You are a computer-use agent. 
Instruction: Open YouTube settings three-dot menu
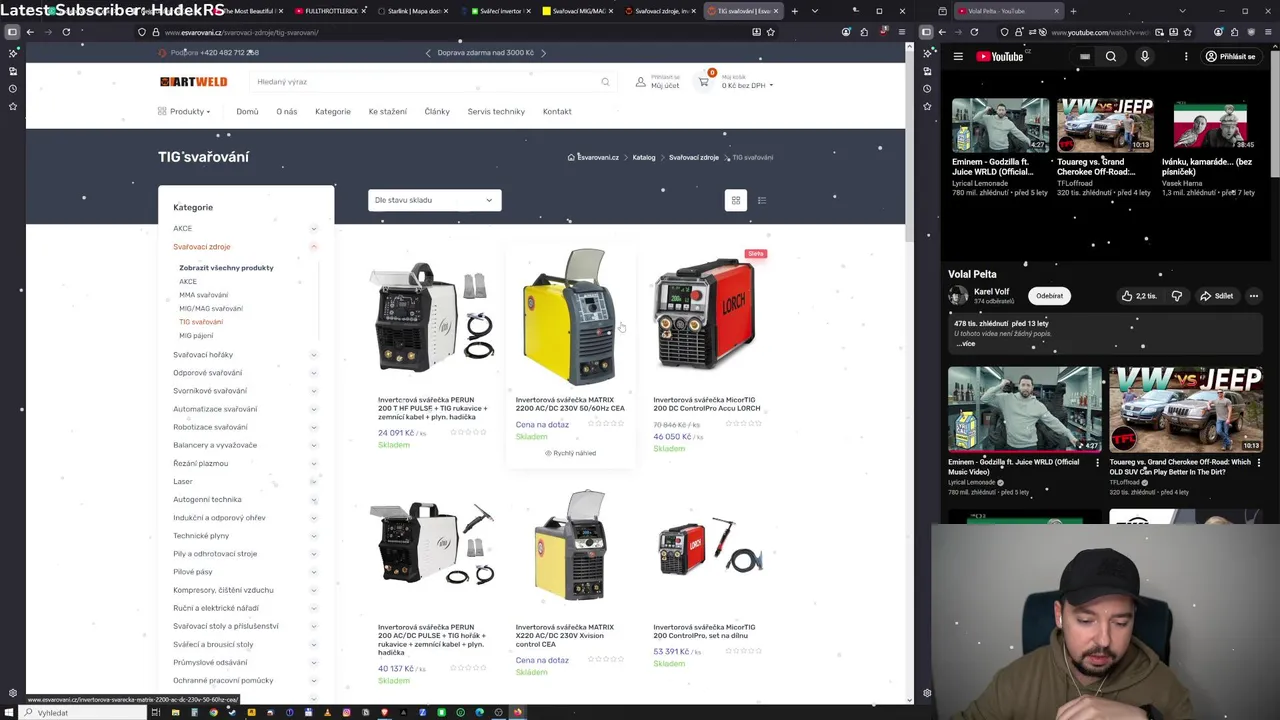[1186, 57]
